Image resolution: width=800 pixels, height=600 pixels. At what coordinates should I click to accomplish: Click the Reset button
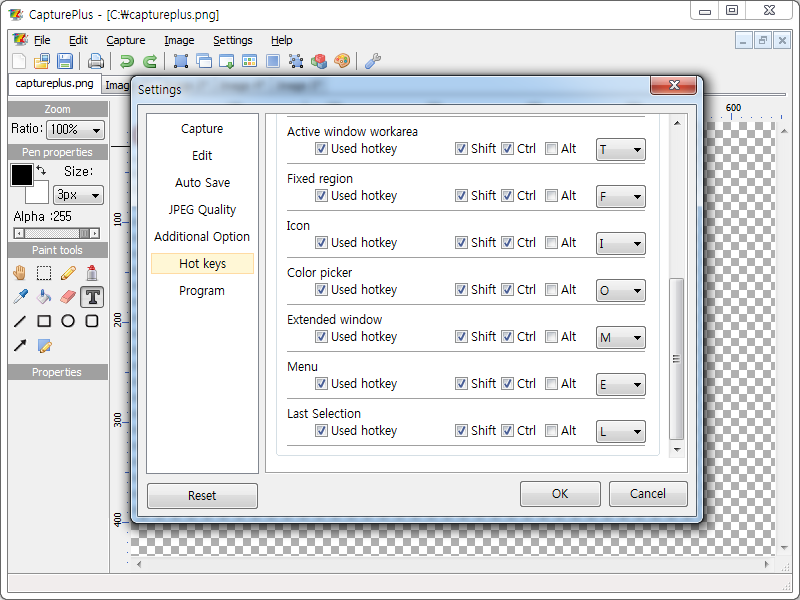[202, 495]
